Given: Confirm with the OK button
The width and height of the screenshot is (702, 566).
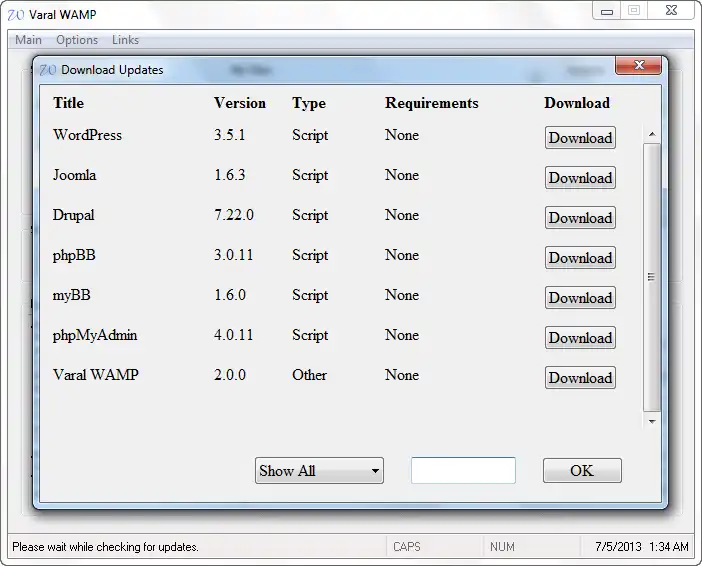Looking at the screenshot, I should pos(582,470).
